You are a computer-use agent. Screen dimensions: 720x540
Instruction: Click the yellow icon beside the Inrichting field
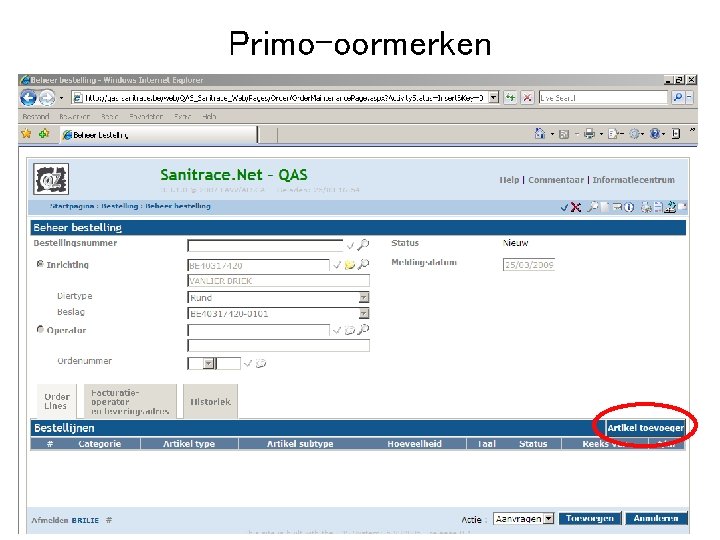[x=350, y=265]
